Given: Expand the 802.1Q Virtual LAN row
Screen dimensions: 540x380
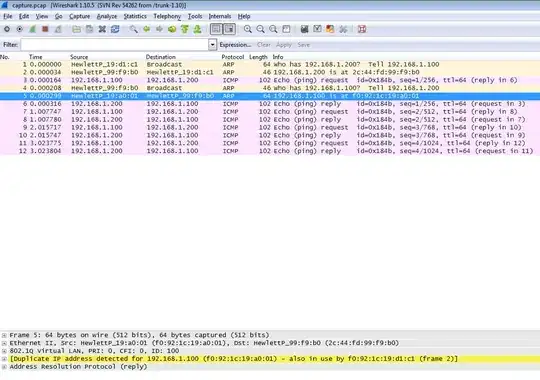Looking at the screenshot, I should [x=4, y=351].
